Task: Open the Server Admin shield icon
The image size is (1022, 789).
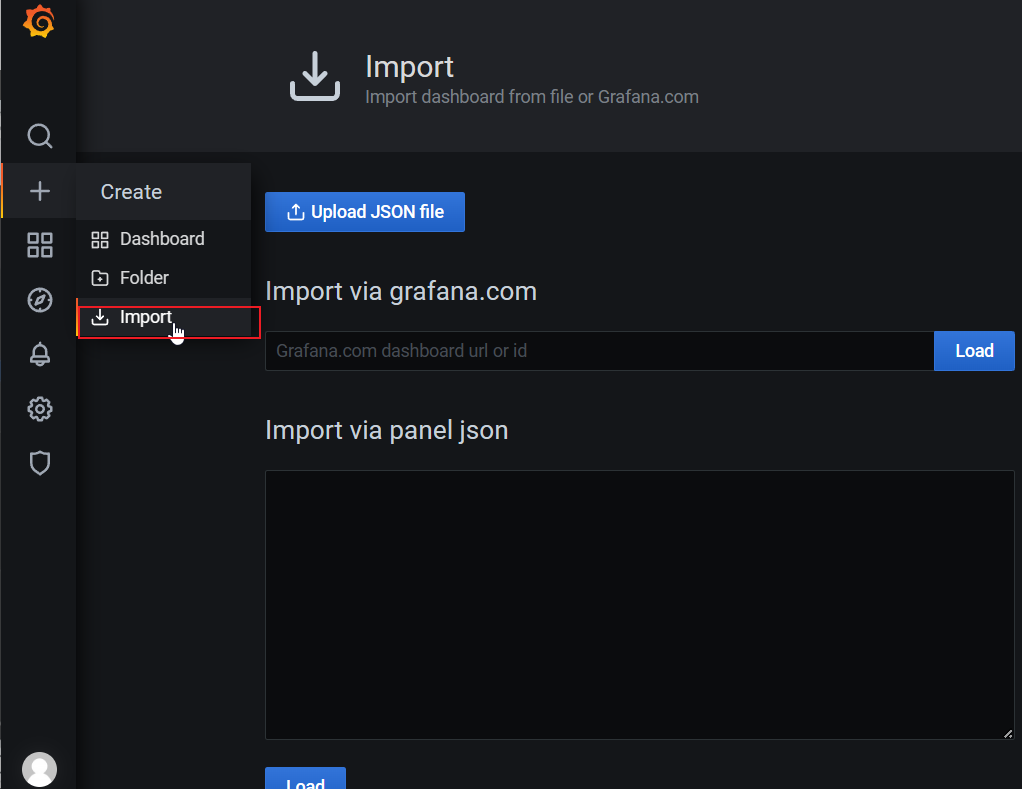Action: [x=40, y=463]
